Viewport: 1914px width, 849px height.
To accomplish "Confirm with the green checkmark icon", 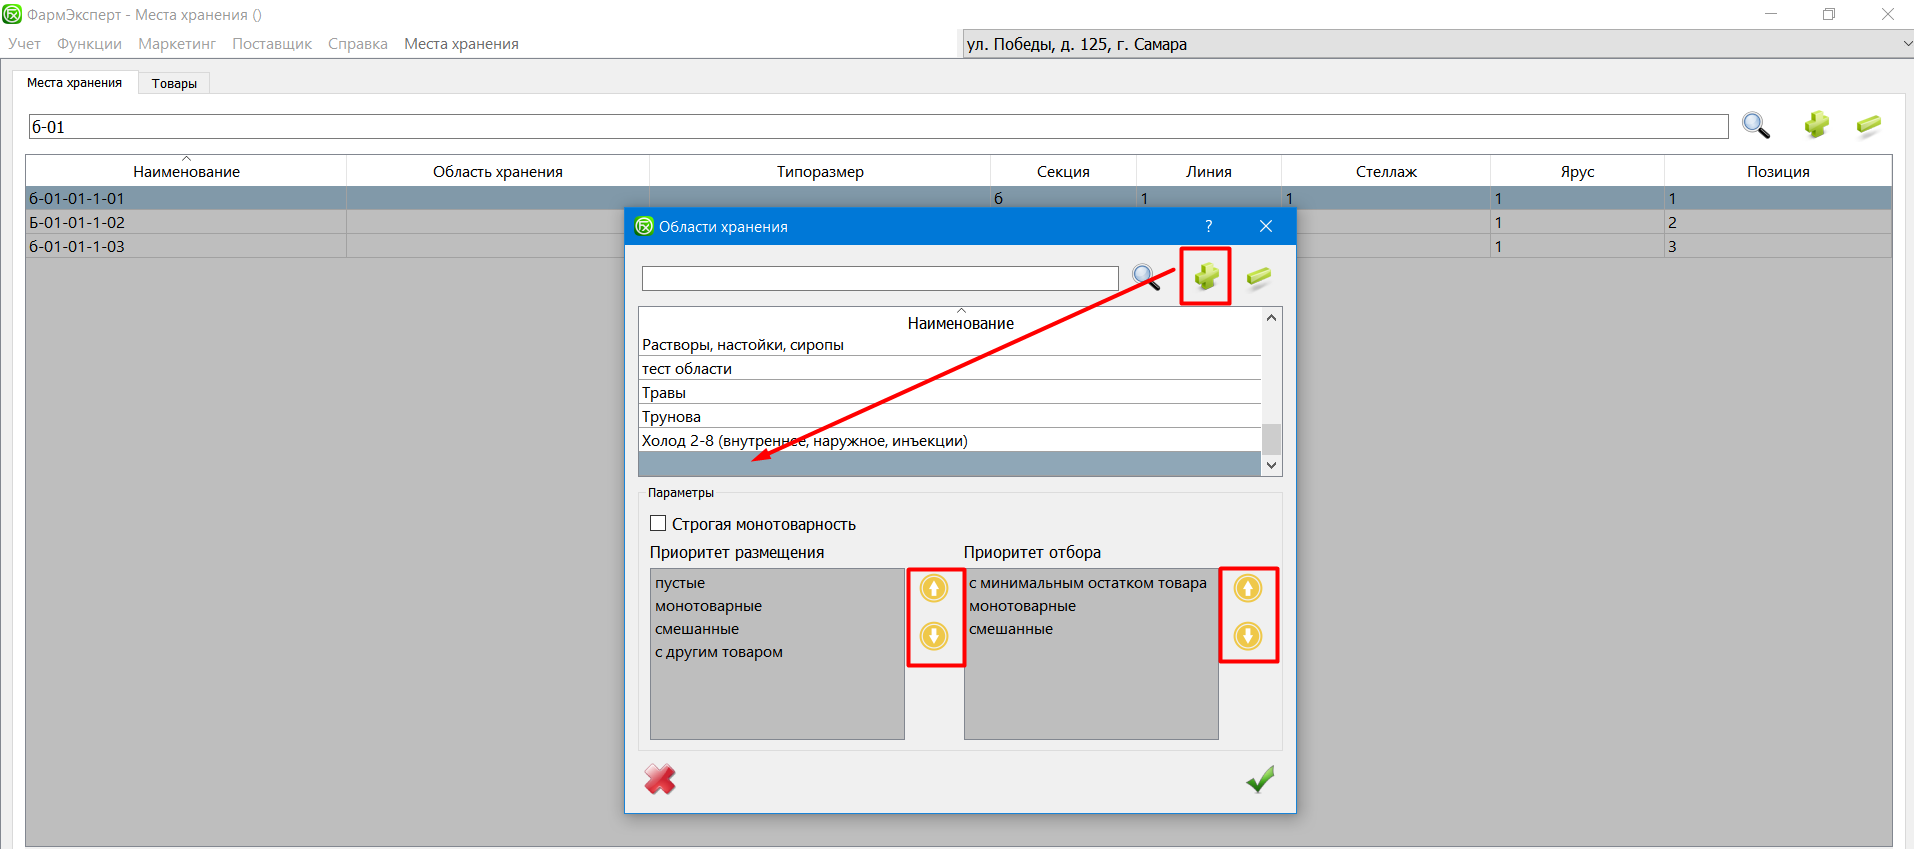I will pos(1260,779).
